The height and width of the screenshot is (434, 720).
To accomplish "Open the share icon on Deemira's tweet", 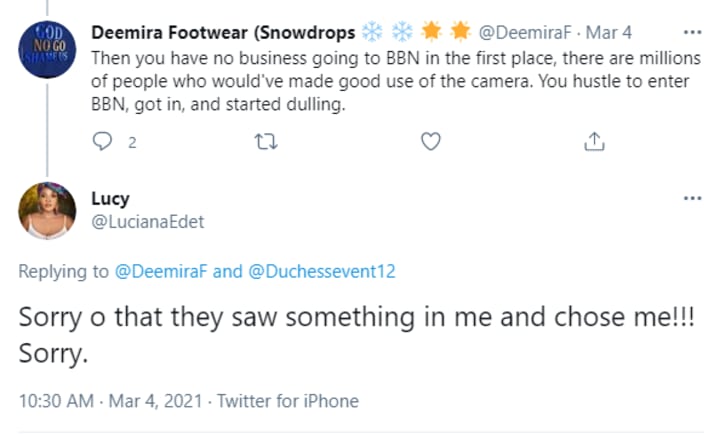I will click(593, 142).
